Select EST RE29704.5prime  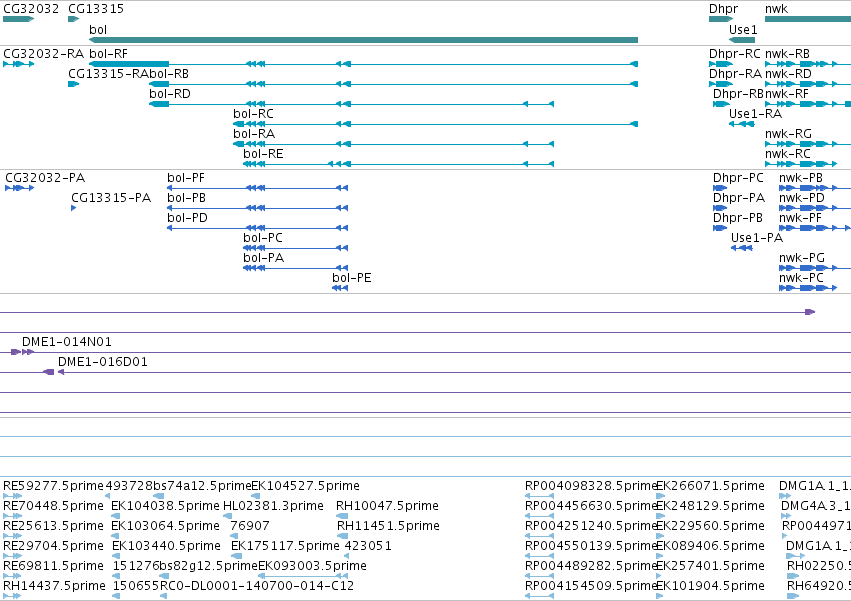click(53, 546)
